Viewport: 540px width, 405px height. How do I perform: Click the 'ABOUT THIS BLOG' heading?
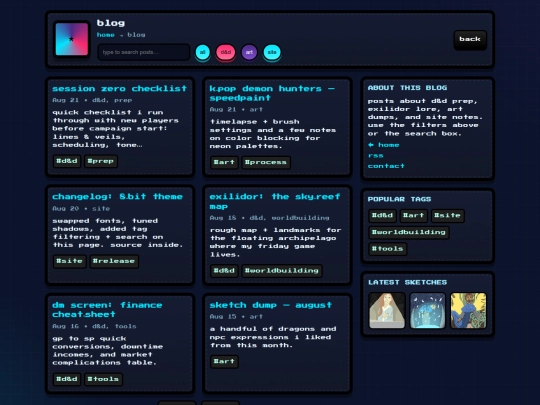(407, 88)
